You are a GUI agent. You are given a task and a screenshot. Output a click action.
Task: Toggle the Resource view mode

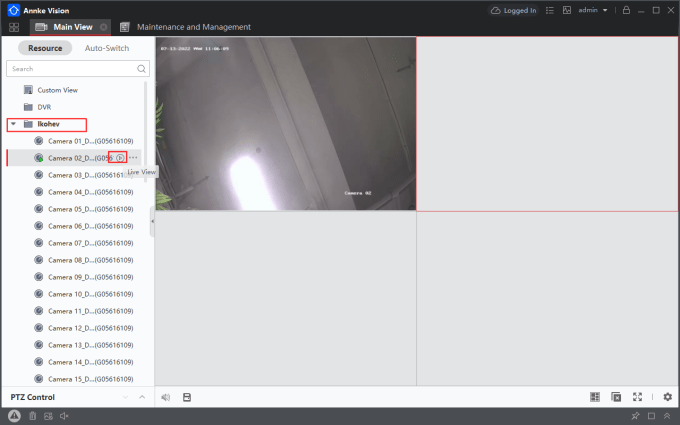[45, 48]
